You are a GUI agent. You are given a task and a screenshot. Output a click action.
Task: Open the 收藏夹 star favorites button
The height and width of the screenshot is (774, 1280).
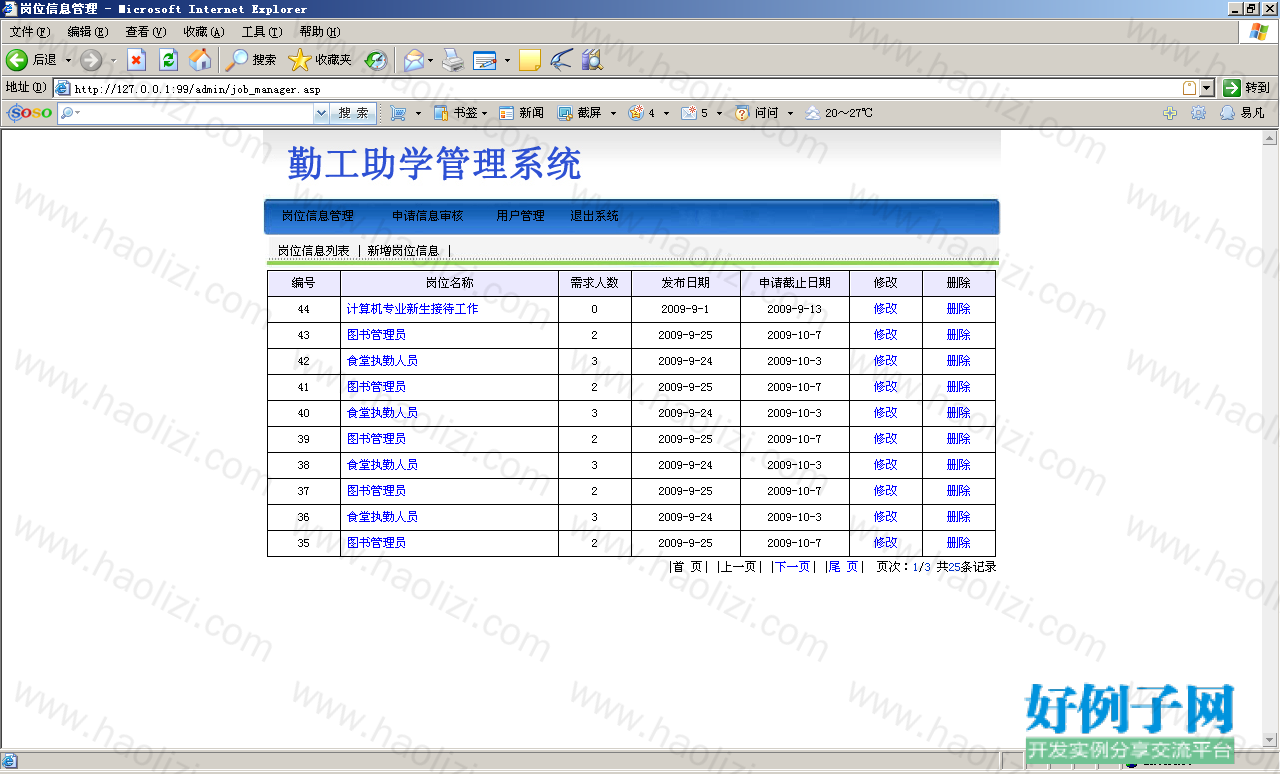(x=320, y=60)
